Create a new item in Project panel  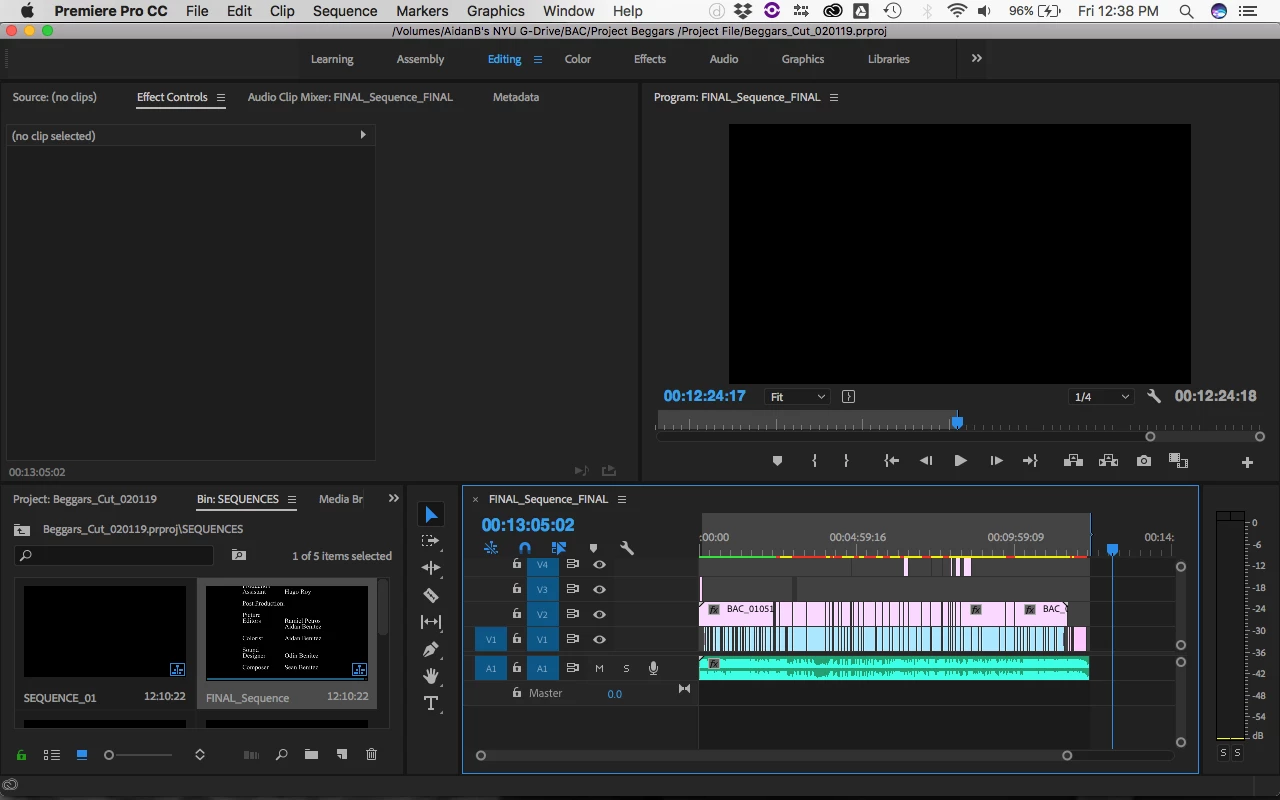tap(341, 754)
